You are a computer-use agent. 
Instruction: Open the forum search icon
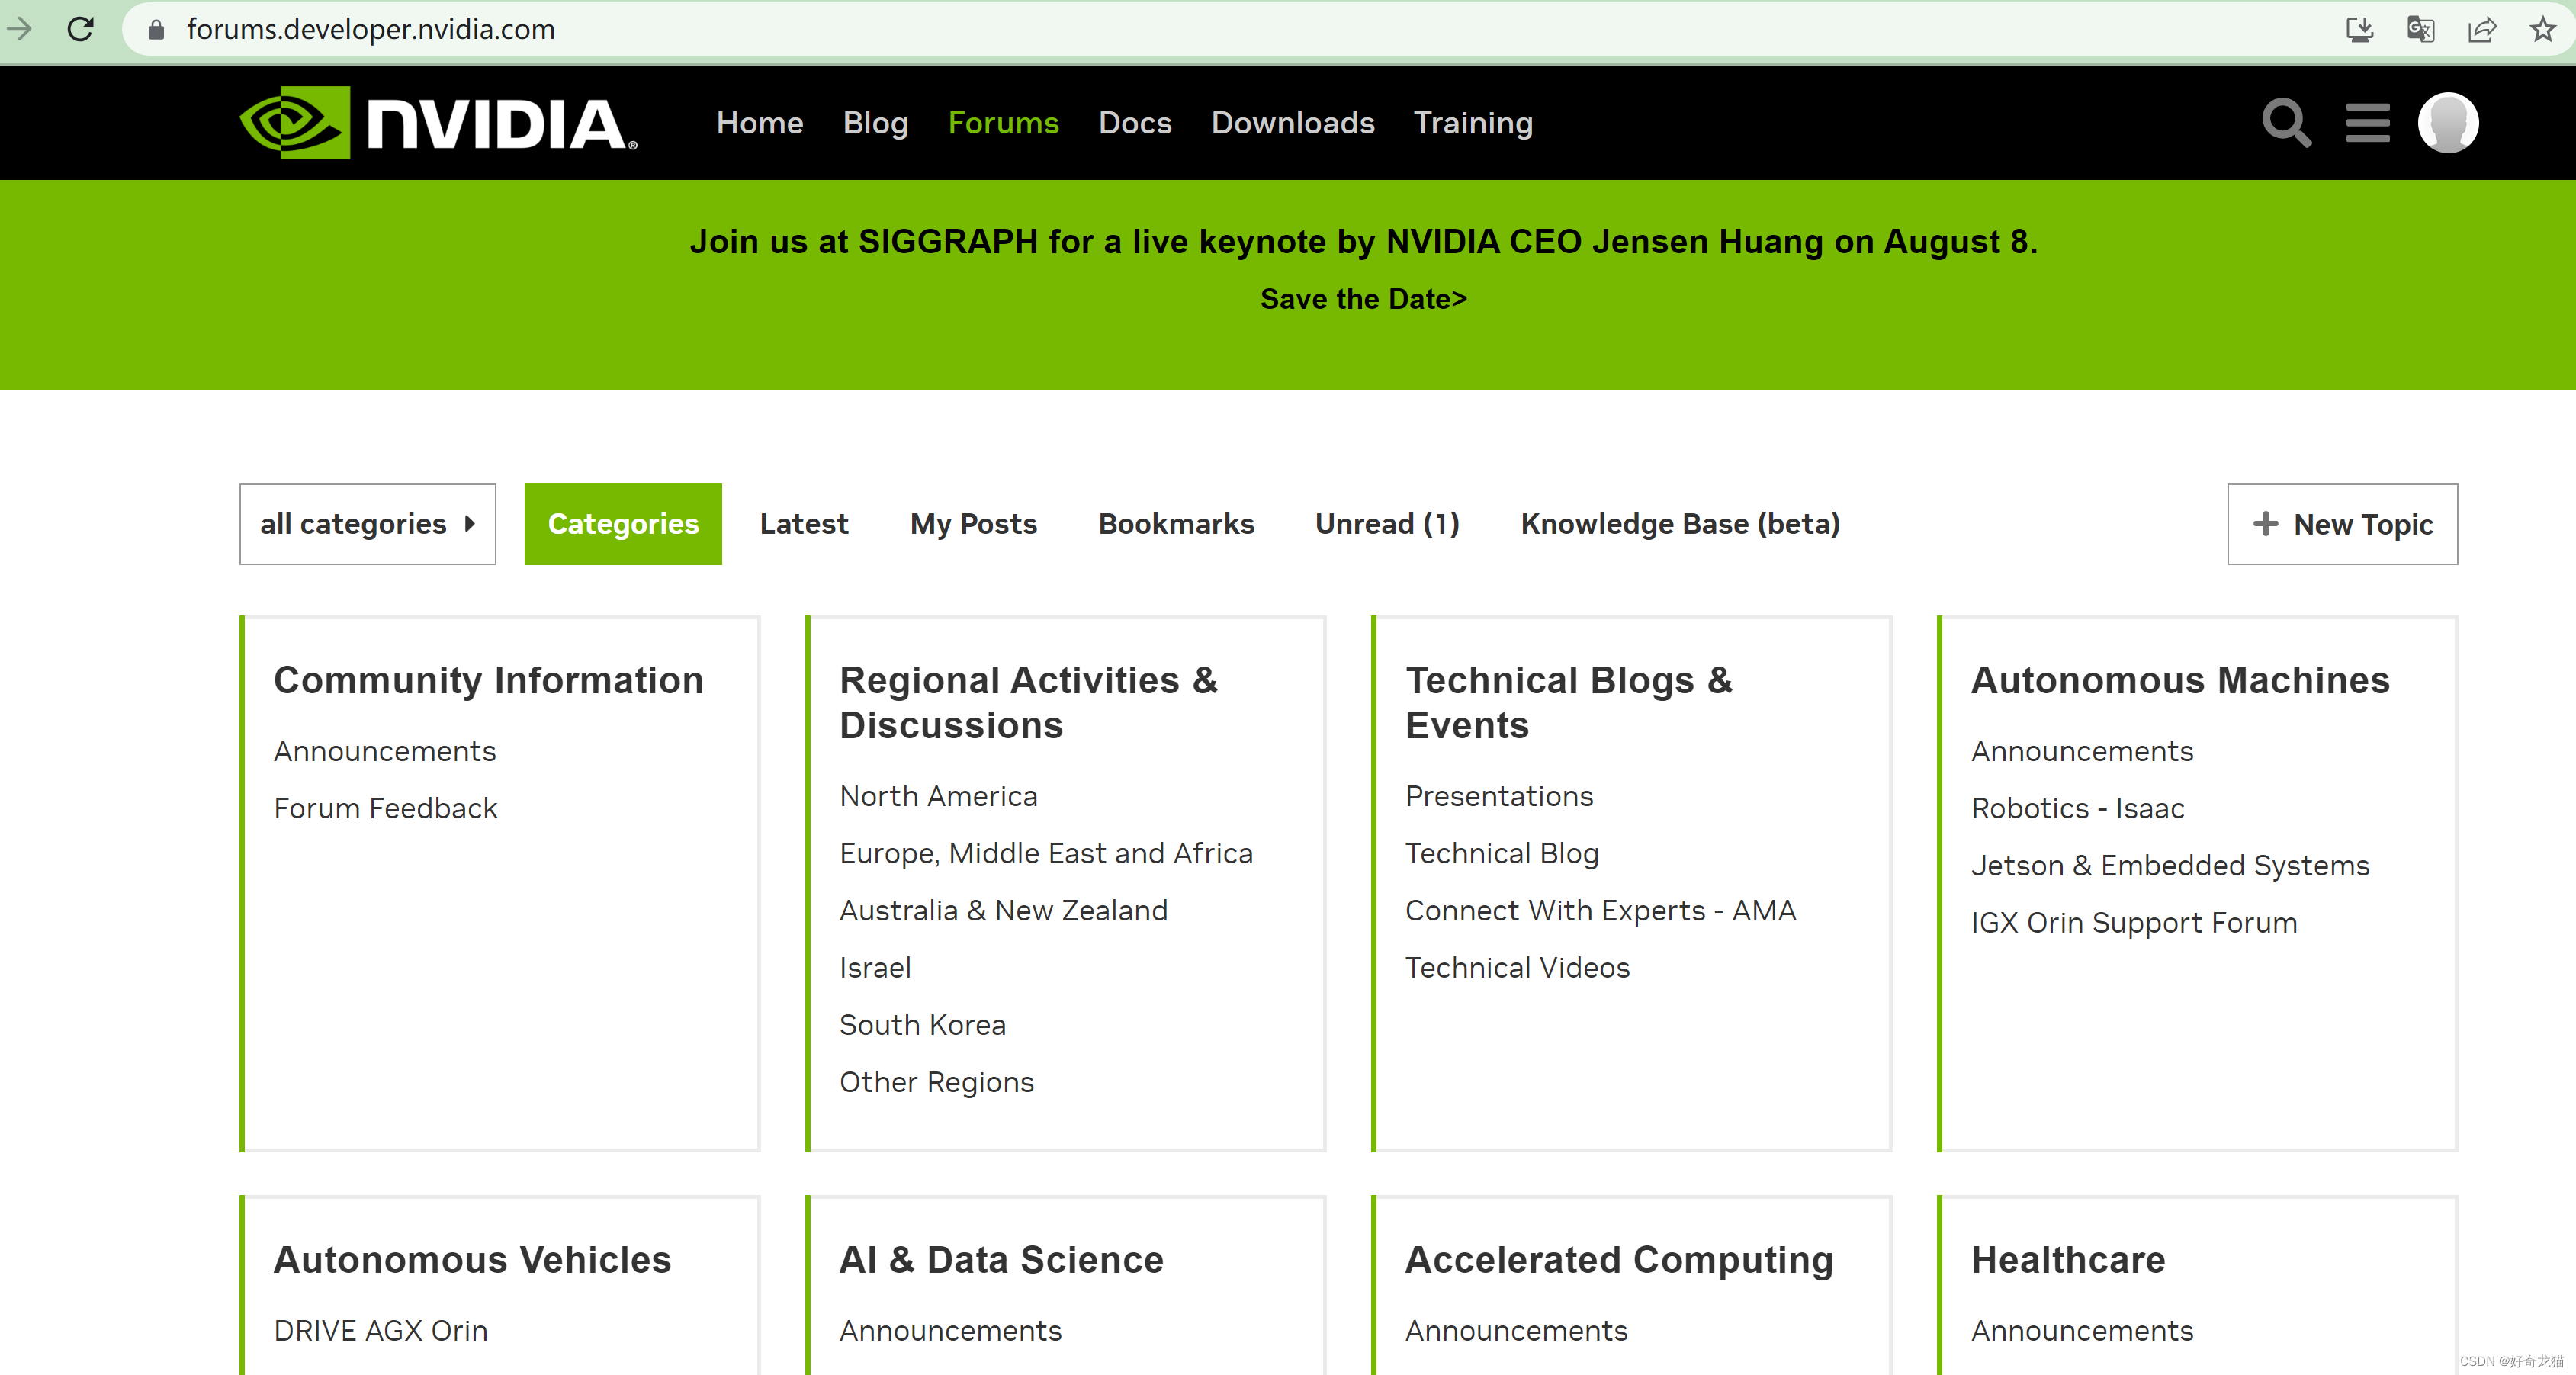click(2286, 123)
